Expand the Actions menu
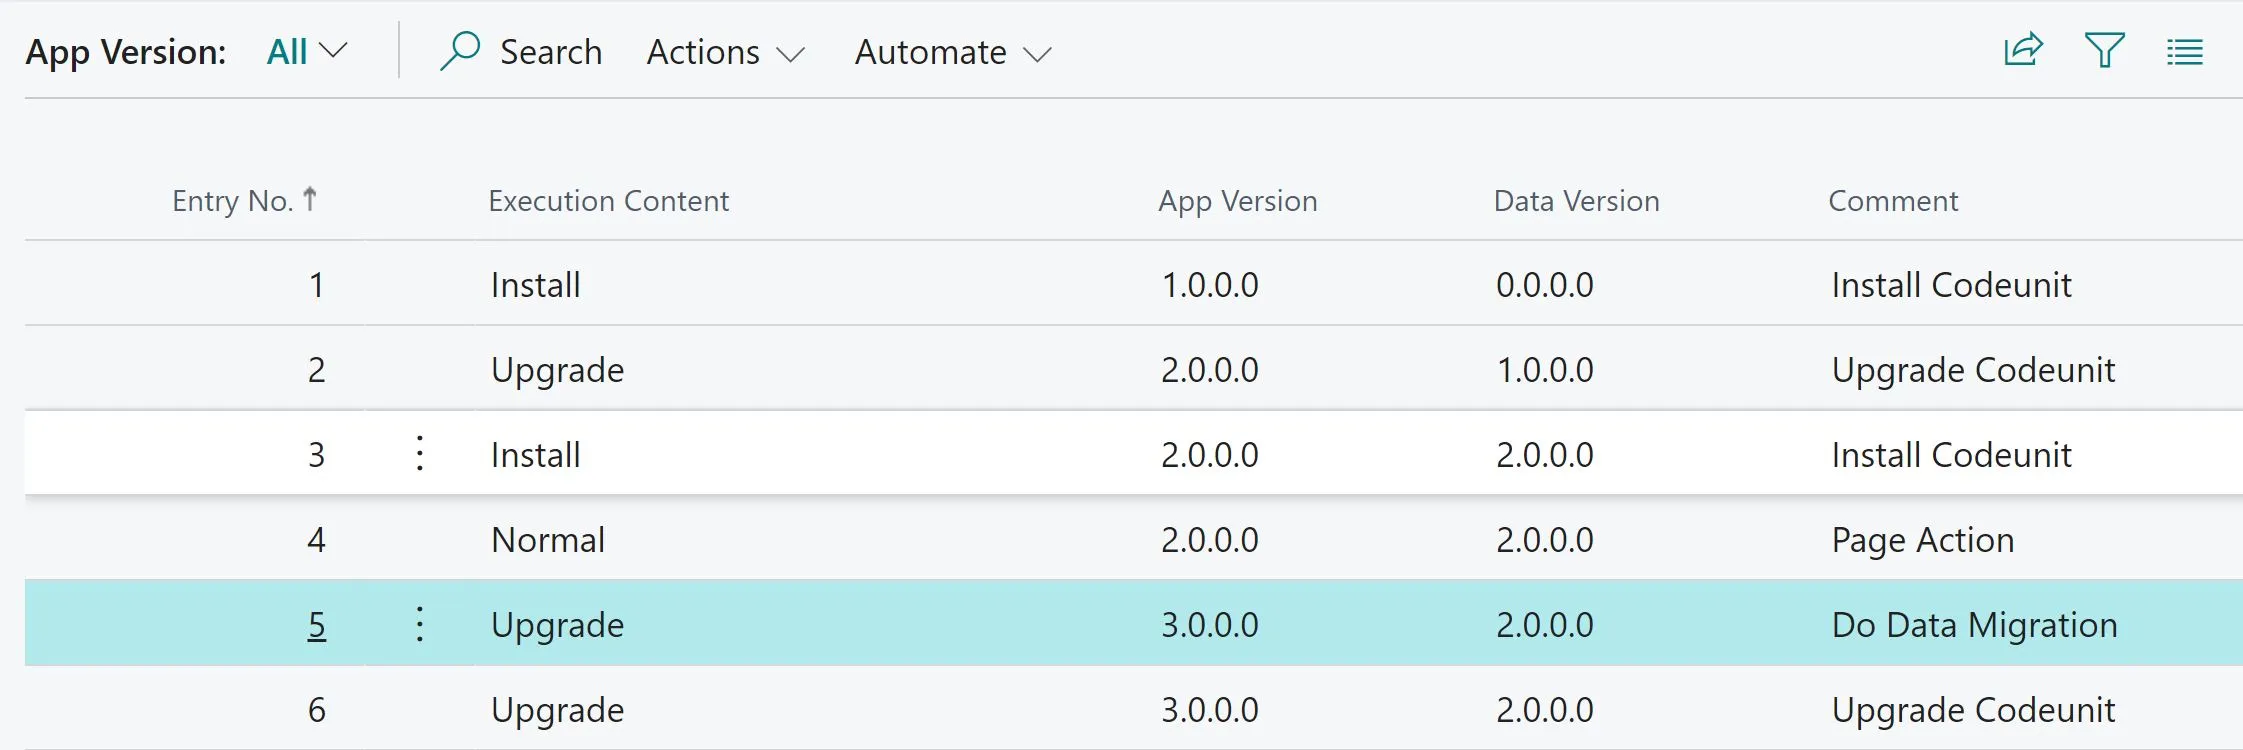 coord(725,52)
